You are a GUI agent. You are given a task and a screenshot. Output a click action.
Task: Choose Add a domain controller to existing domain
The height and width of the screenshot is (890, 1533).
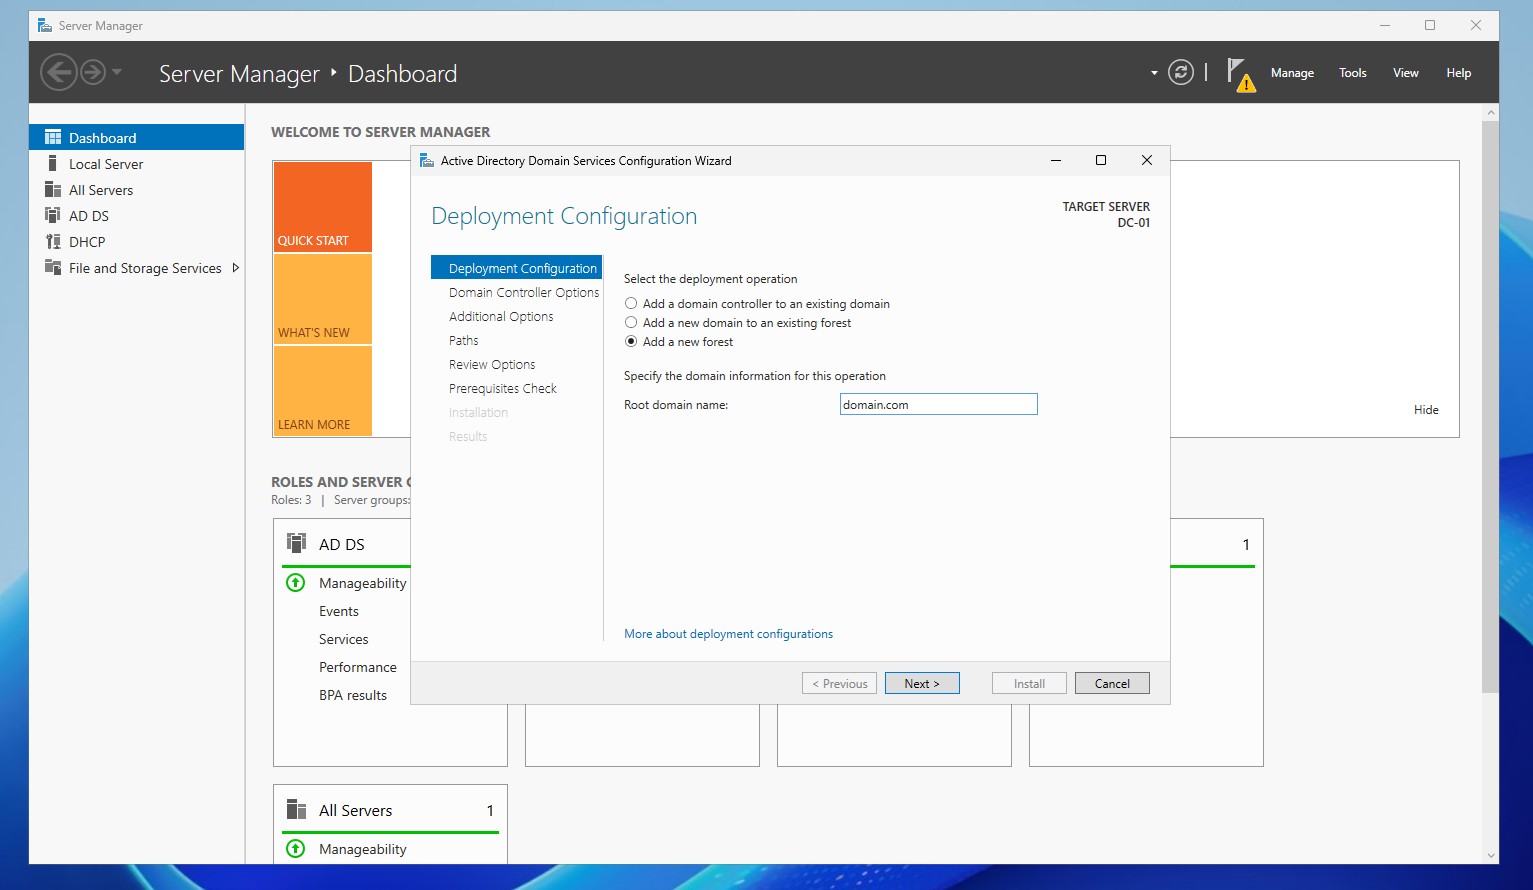(631, 303)
